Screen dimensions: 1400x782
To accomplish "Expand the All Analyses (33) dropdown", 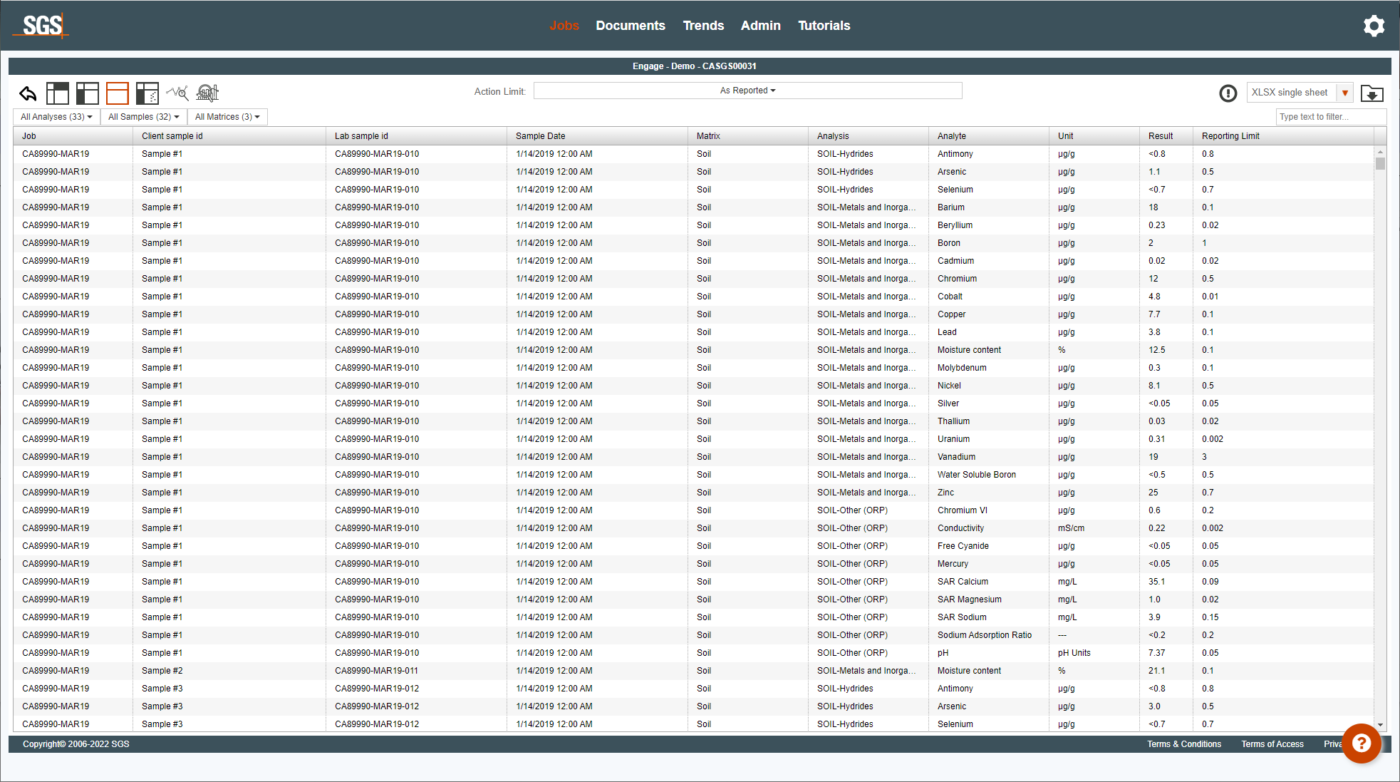I will tap(57, 117).
